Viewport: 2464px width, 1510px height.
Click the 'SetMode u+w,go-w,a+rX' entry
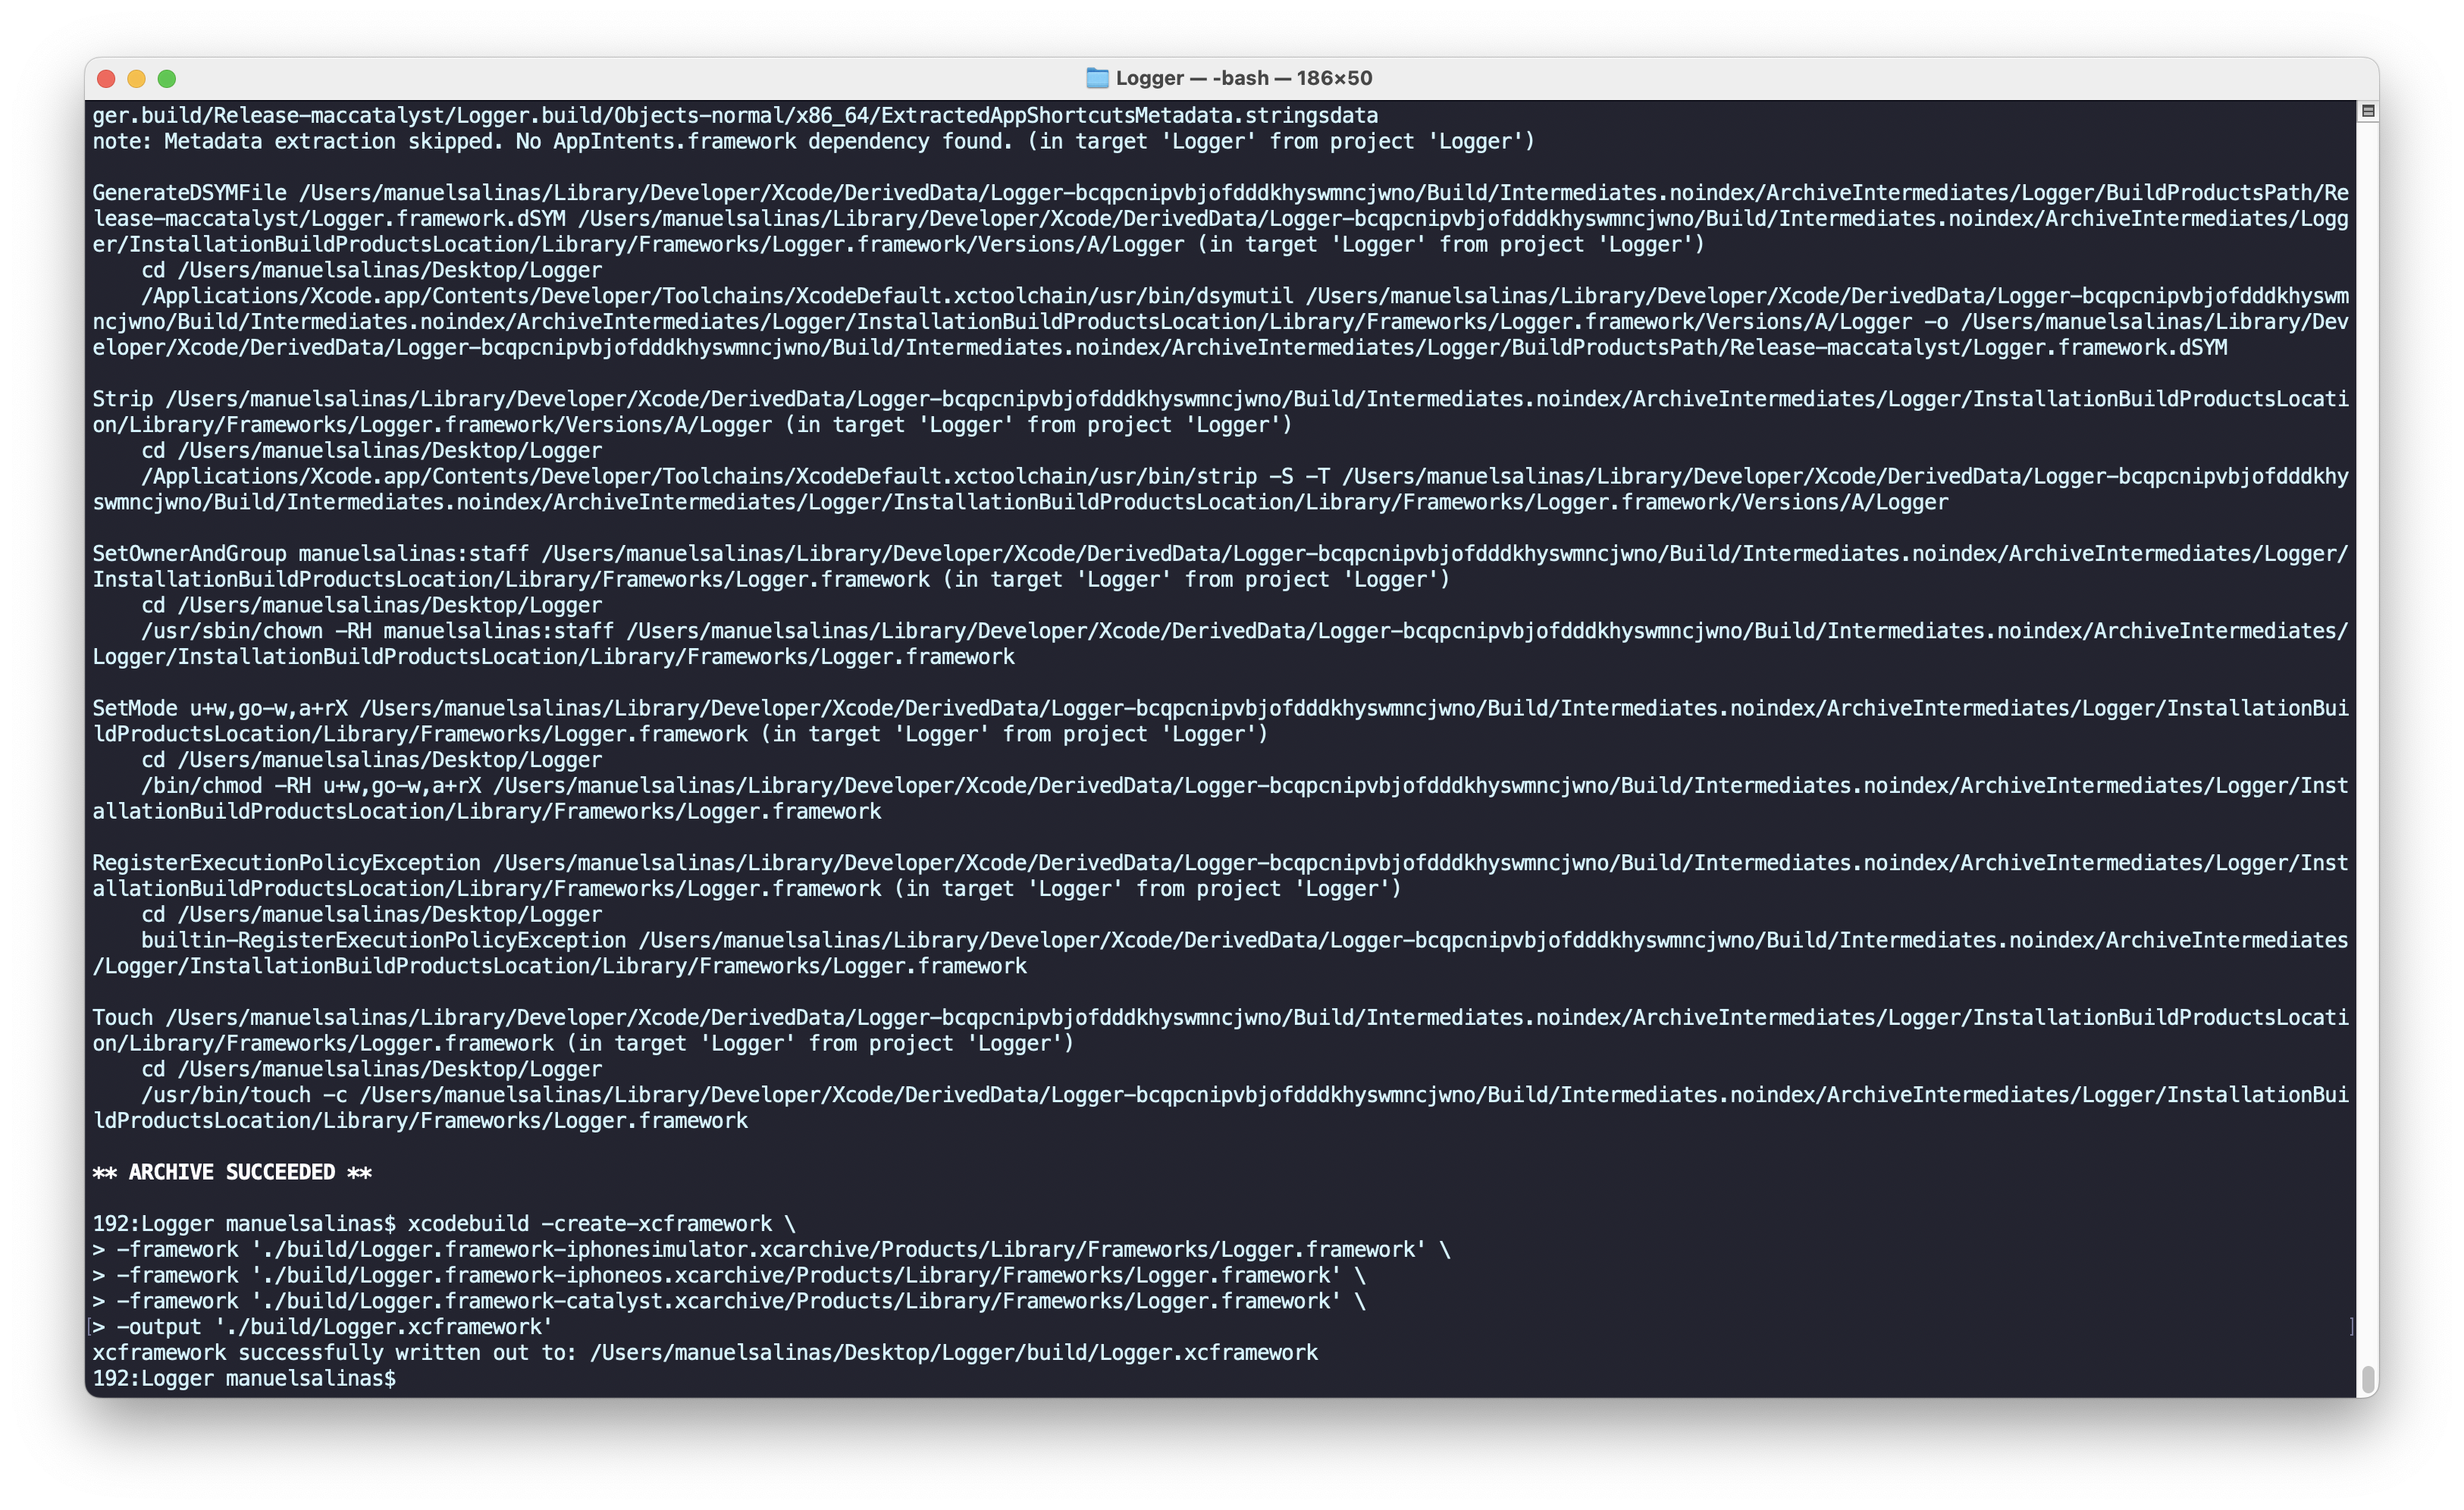220,708
